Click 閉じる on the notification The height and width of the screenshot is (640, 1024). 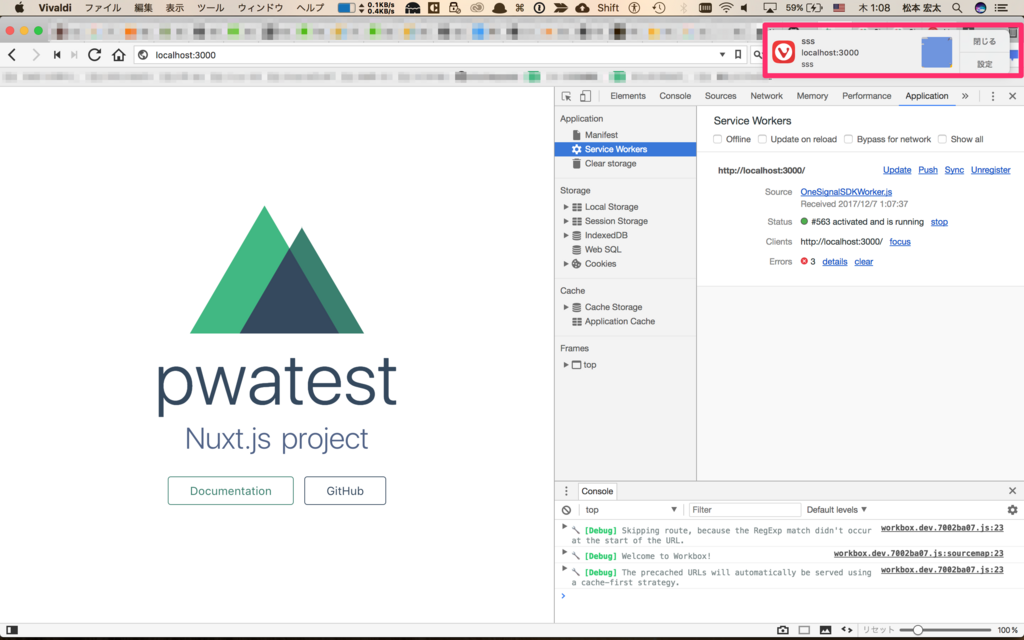tap(984, 41)
